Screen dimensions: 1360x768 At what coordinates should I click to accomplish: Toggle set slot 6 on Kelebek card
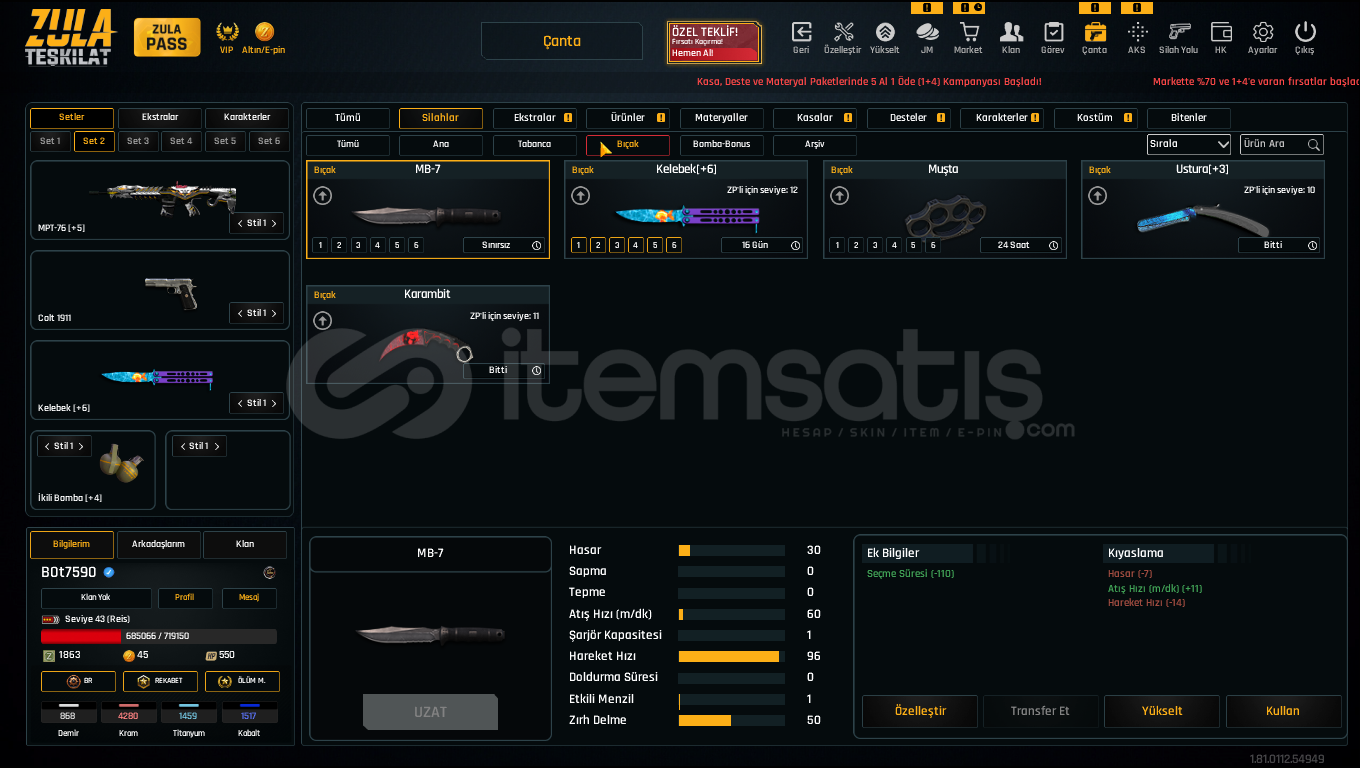[x=674, y=245]
